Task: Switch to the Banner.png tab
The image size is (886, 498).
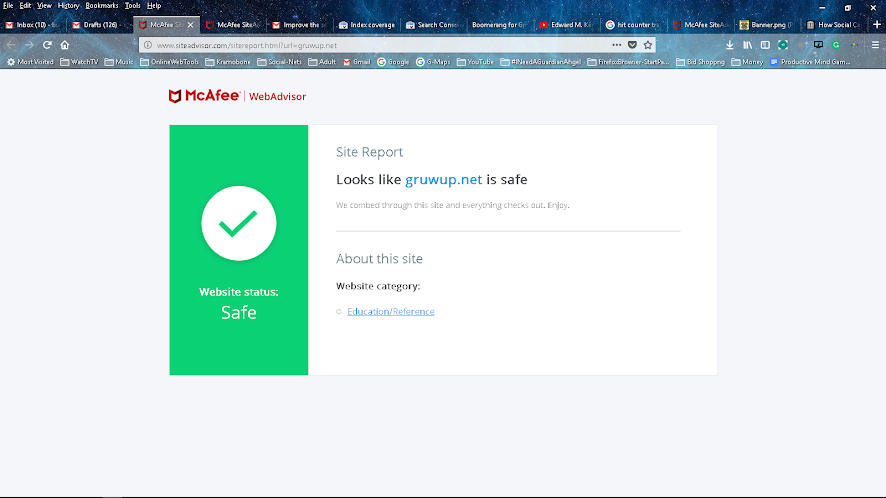Action: [766, 25]
